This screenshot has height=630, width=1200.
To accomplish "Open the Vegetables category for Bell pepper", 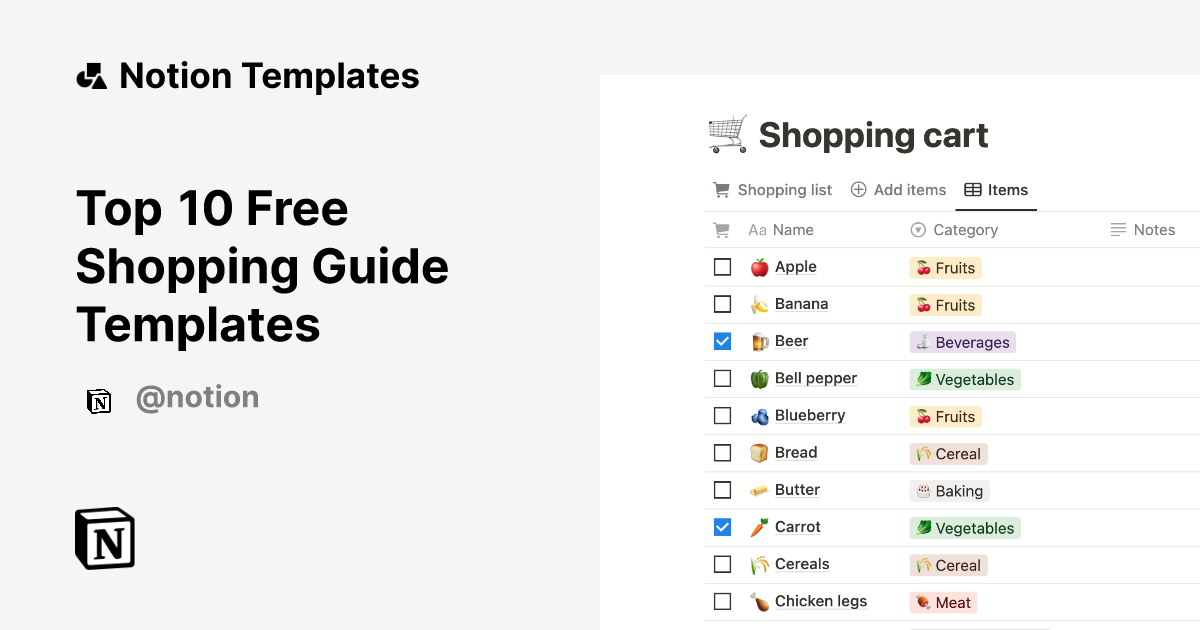I will tap(965, 379).
